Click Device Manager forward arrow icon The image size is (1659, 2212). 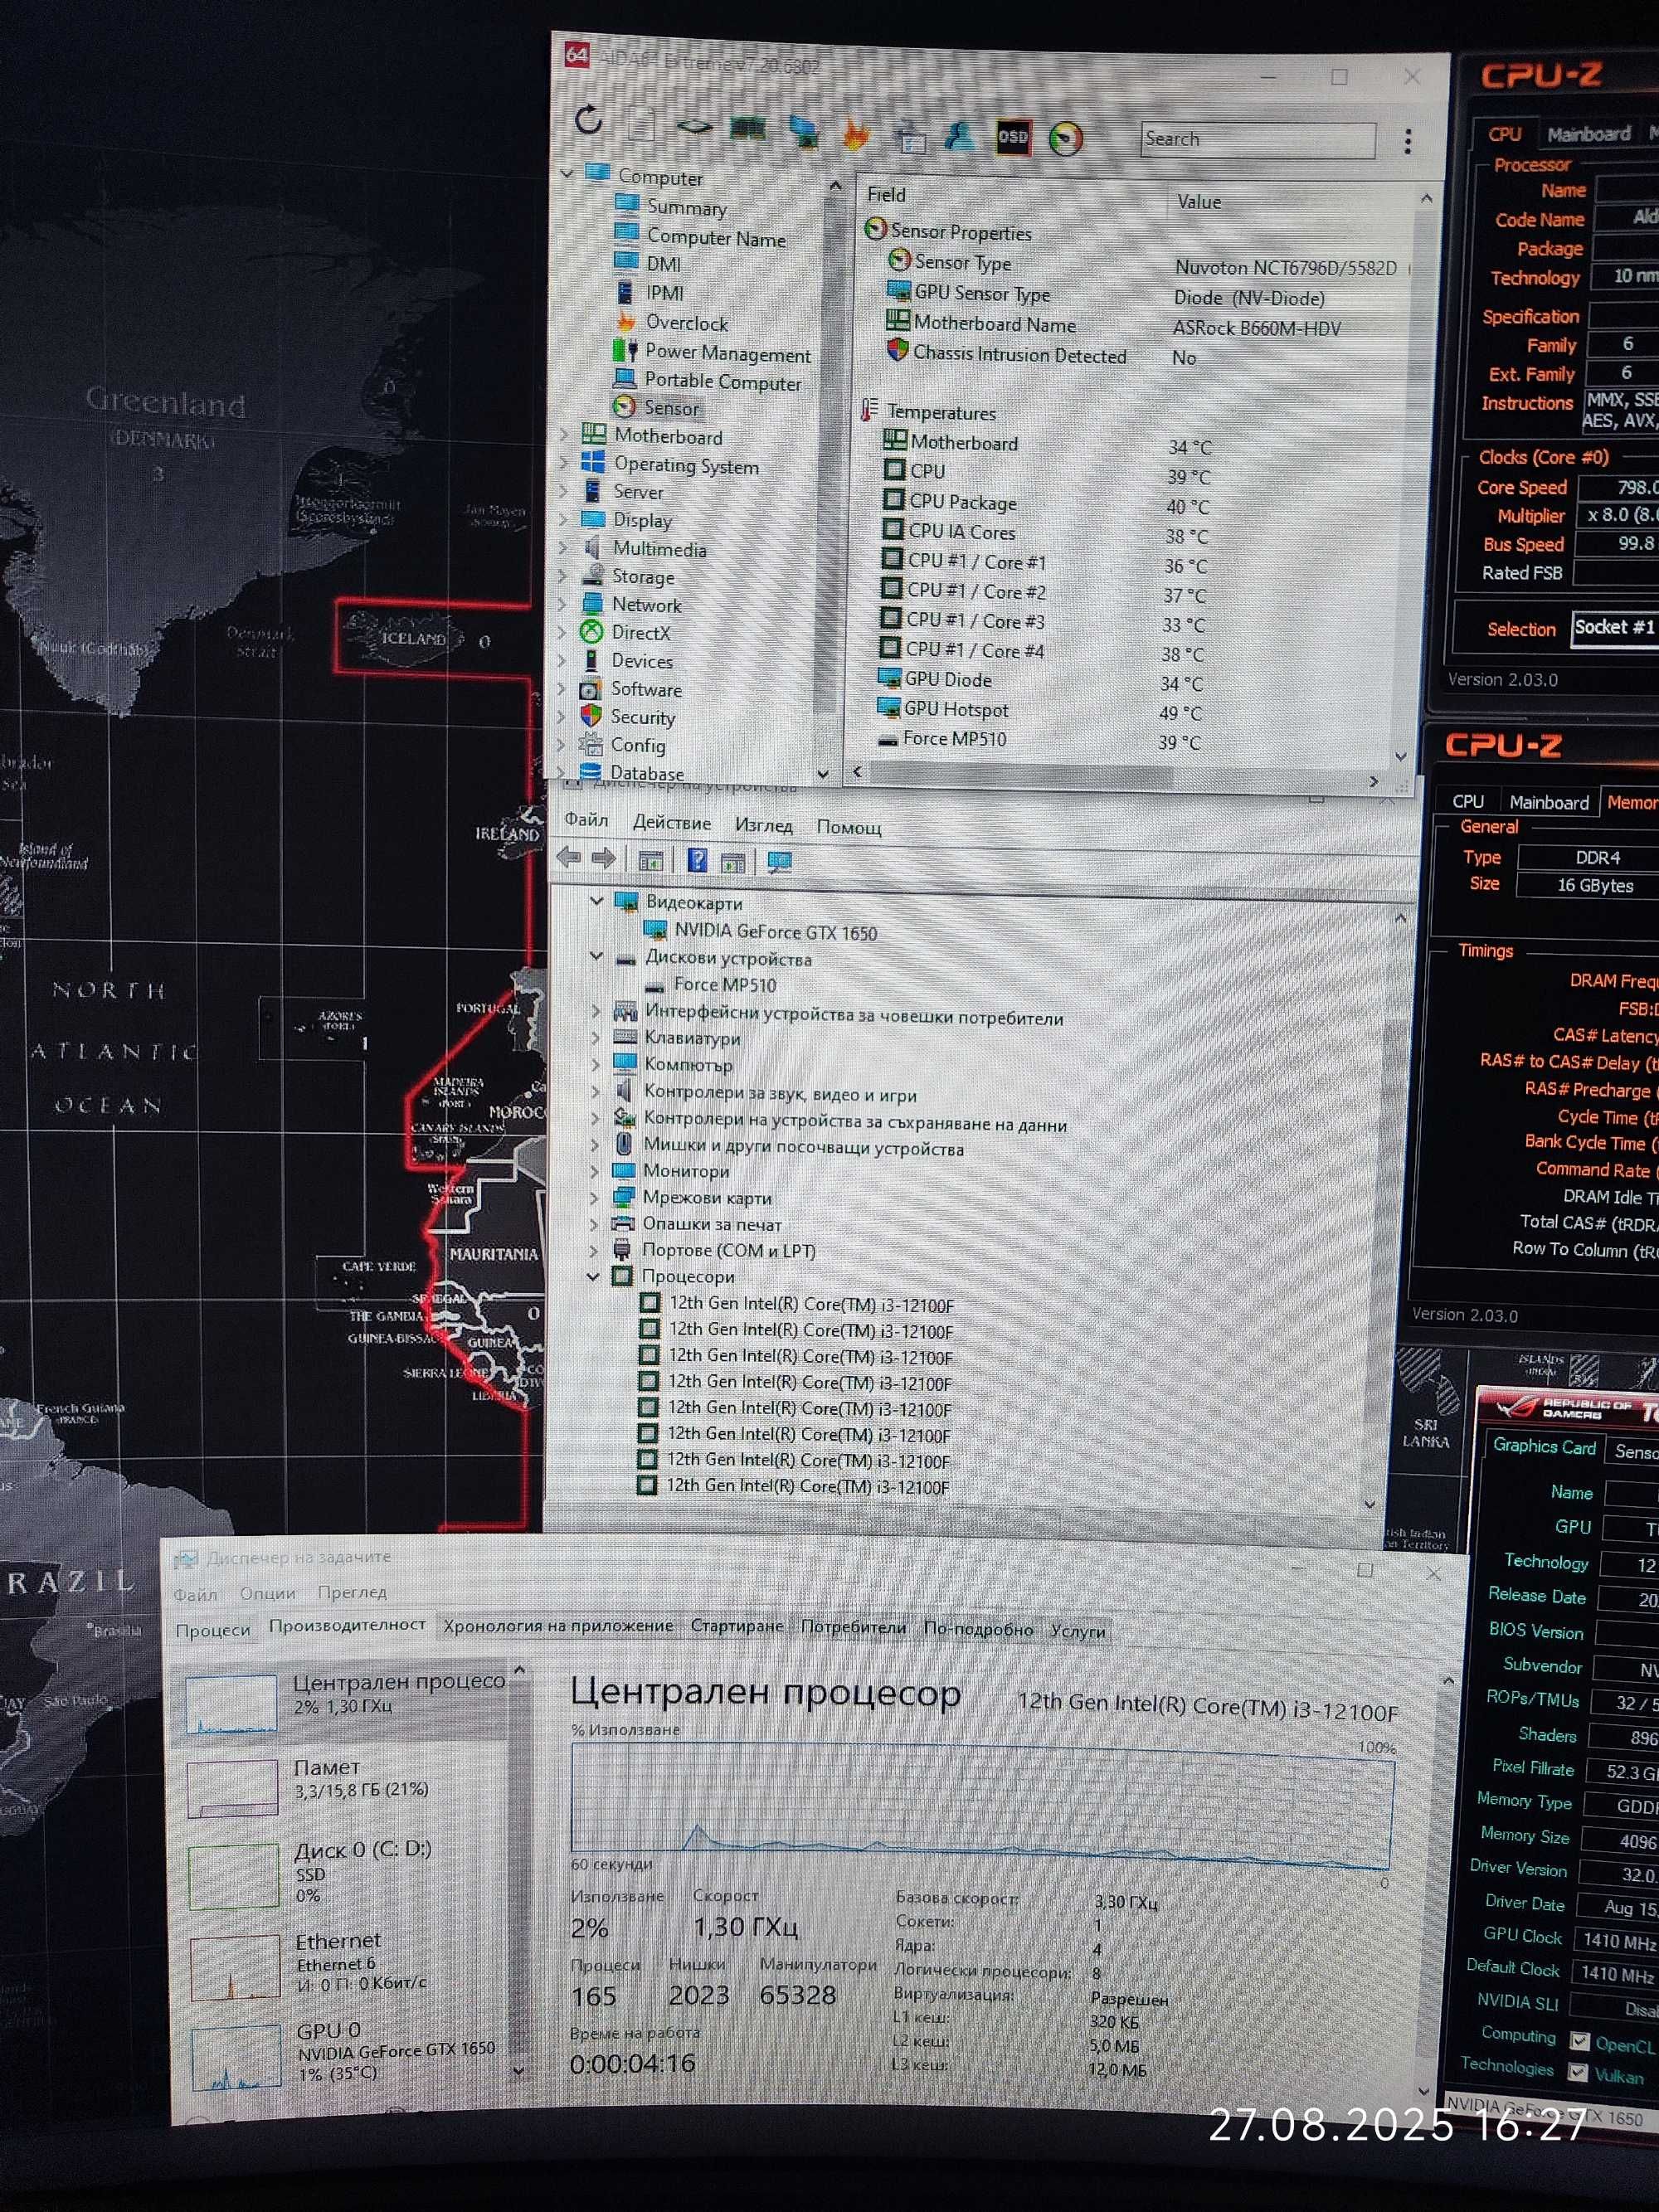[603, 857]
